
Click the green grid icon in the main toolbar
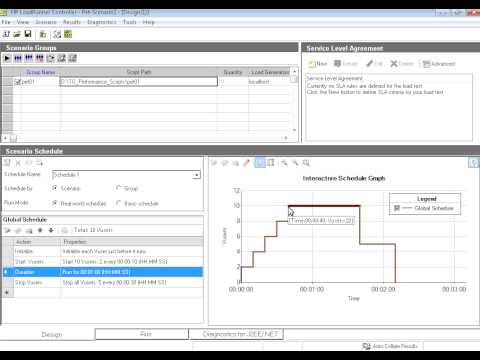tap(68, 34)
